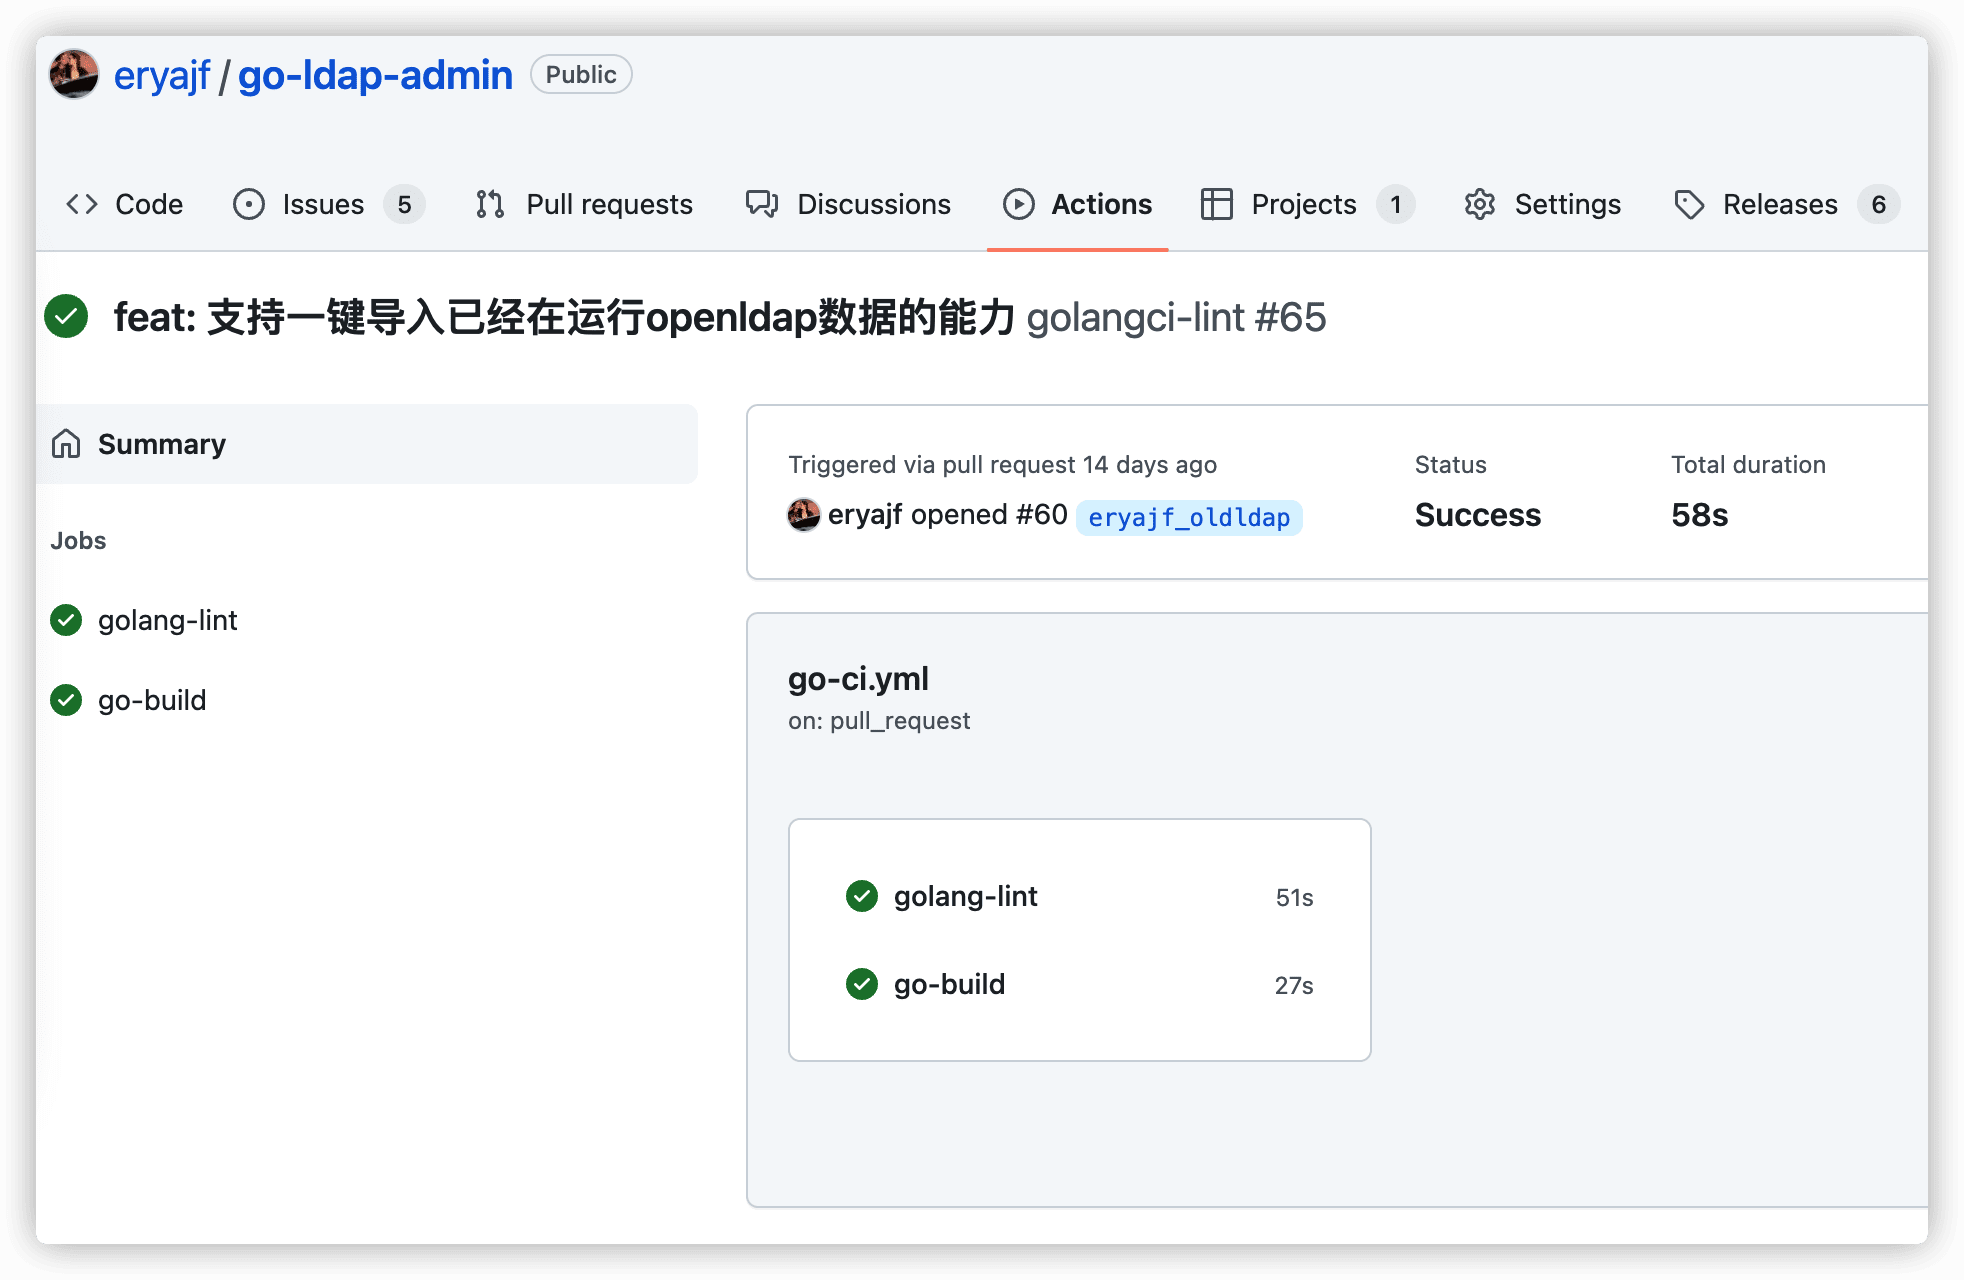Click golang-lint graph success check icon
Image resolution: width=1964 pixels, height=1280 pixels.
862,896
